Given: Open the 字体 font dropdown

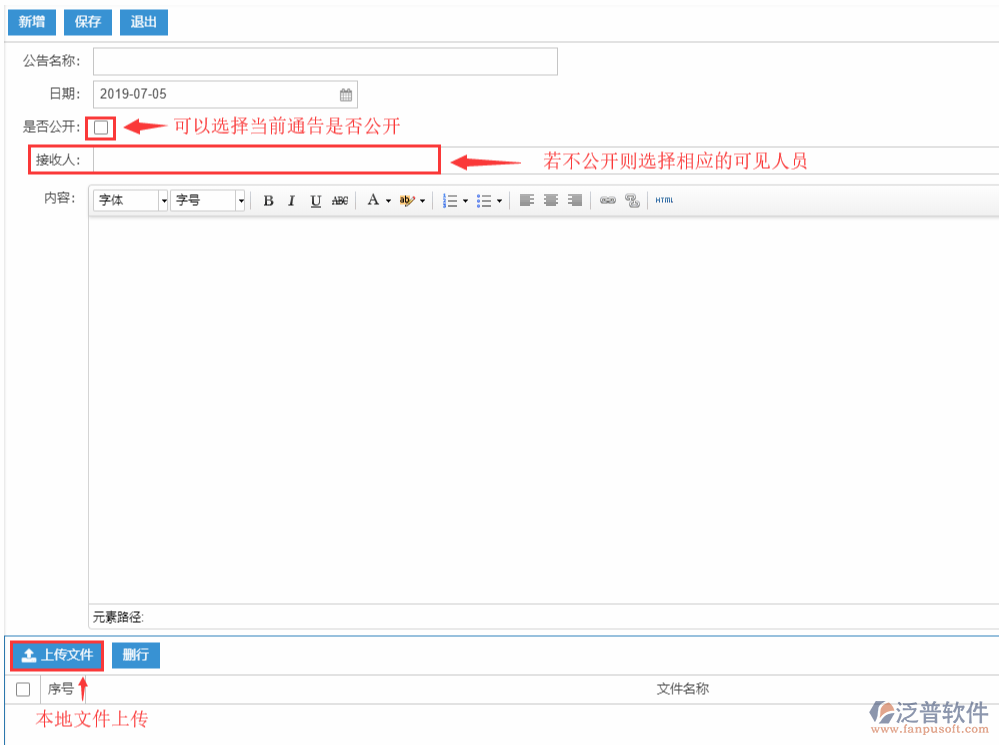Looking at the screenshot, I should 128,200.
